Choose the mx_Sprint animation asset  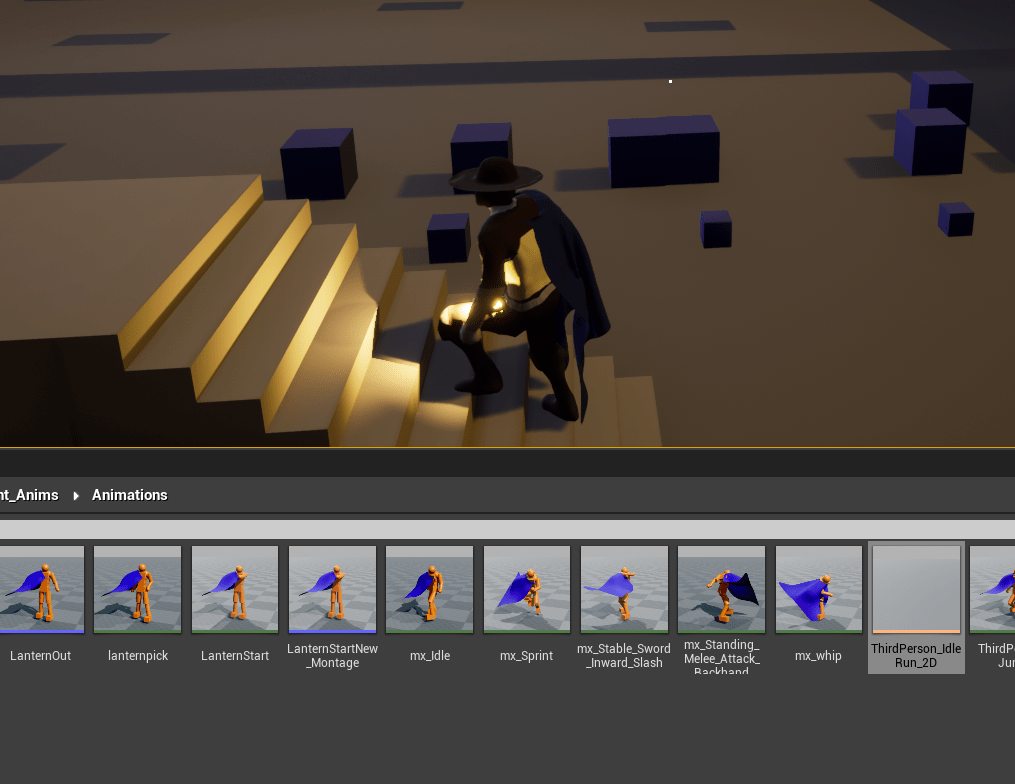click(x=526, y=590)
